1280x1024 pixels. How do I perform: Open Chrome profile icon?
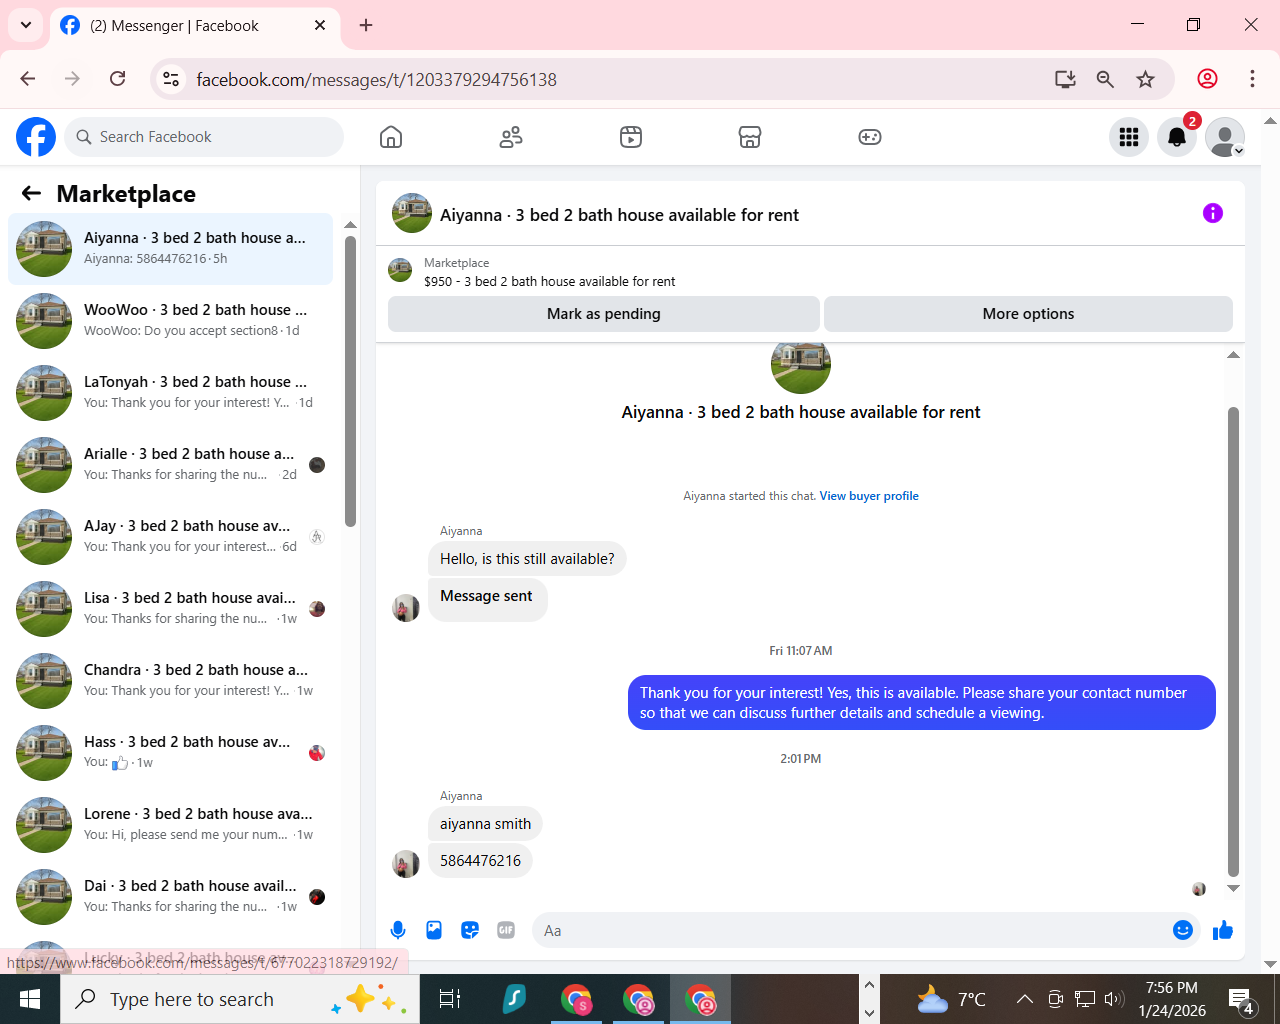1208,79
